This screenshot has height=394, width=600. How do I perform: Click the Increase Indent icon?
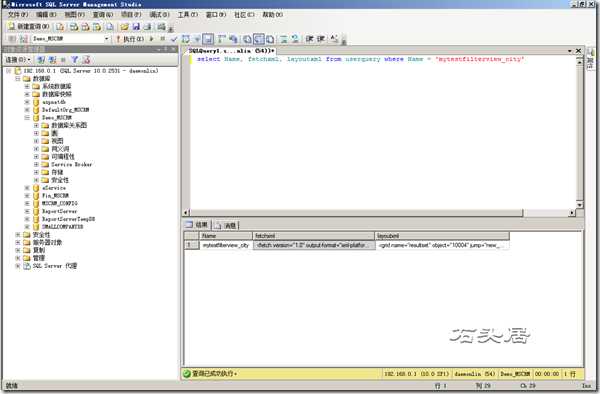tap(321, 39)
